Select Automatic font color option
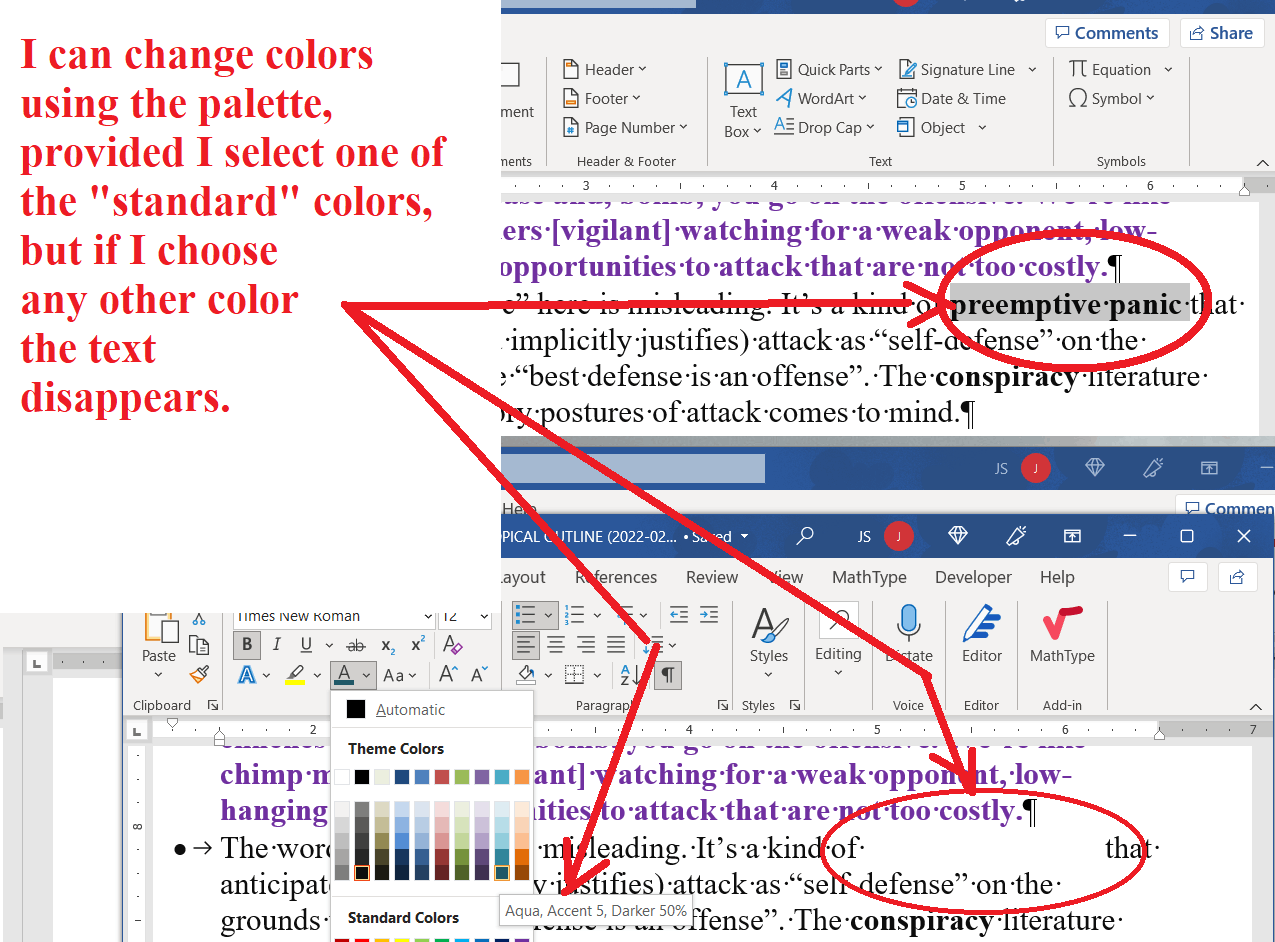Viewport: 1275px width, 942px height. pos(432,709)
